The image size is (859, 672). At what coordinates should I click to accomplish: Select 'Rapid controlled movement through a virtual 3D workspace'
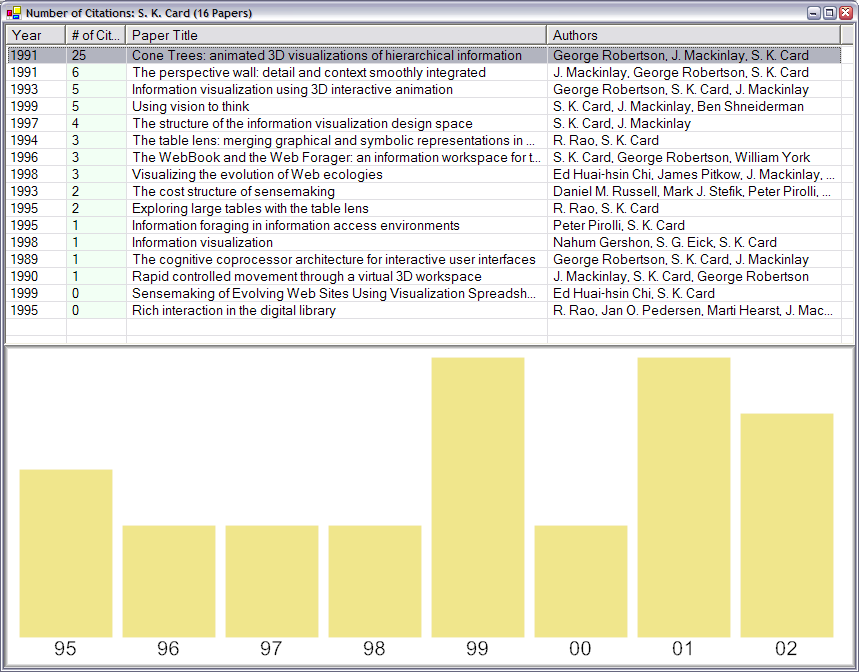point(306,276)
